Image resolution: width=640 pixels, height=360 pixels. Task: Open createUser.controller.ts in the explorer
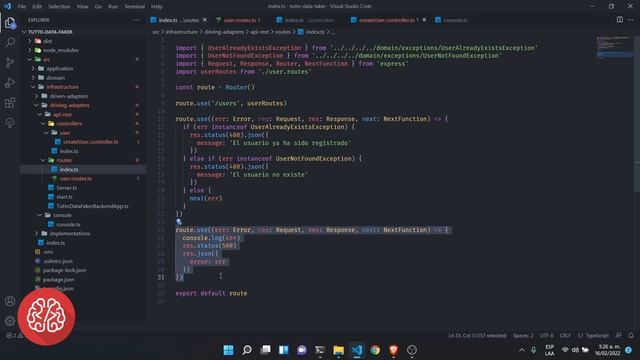91,142
